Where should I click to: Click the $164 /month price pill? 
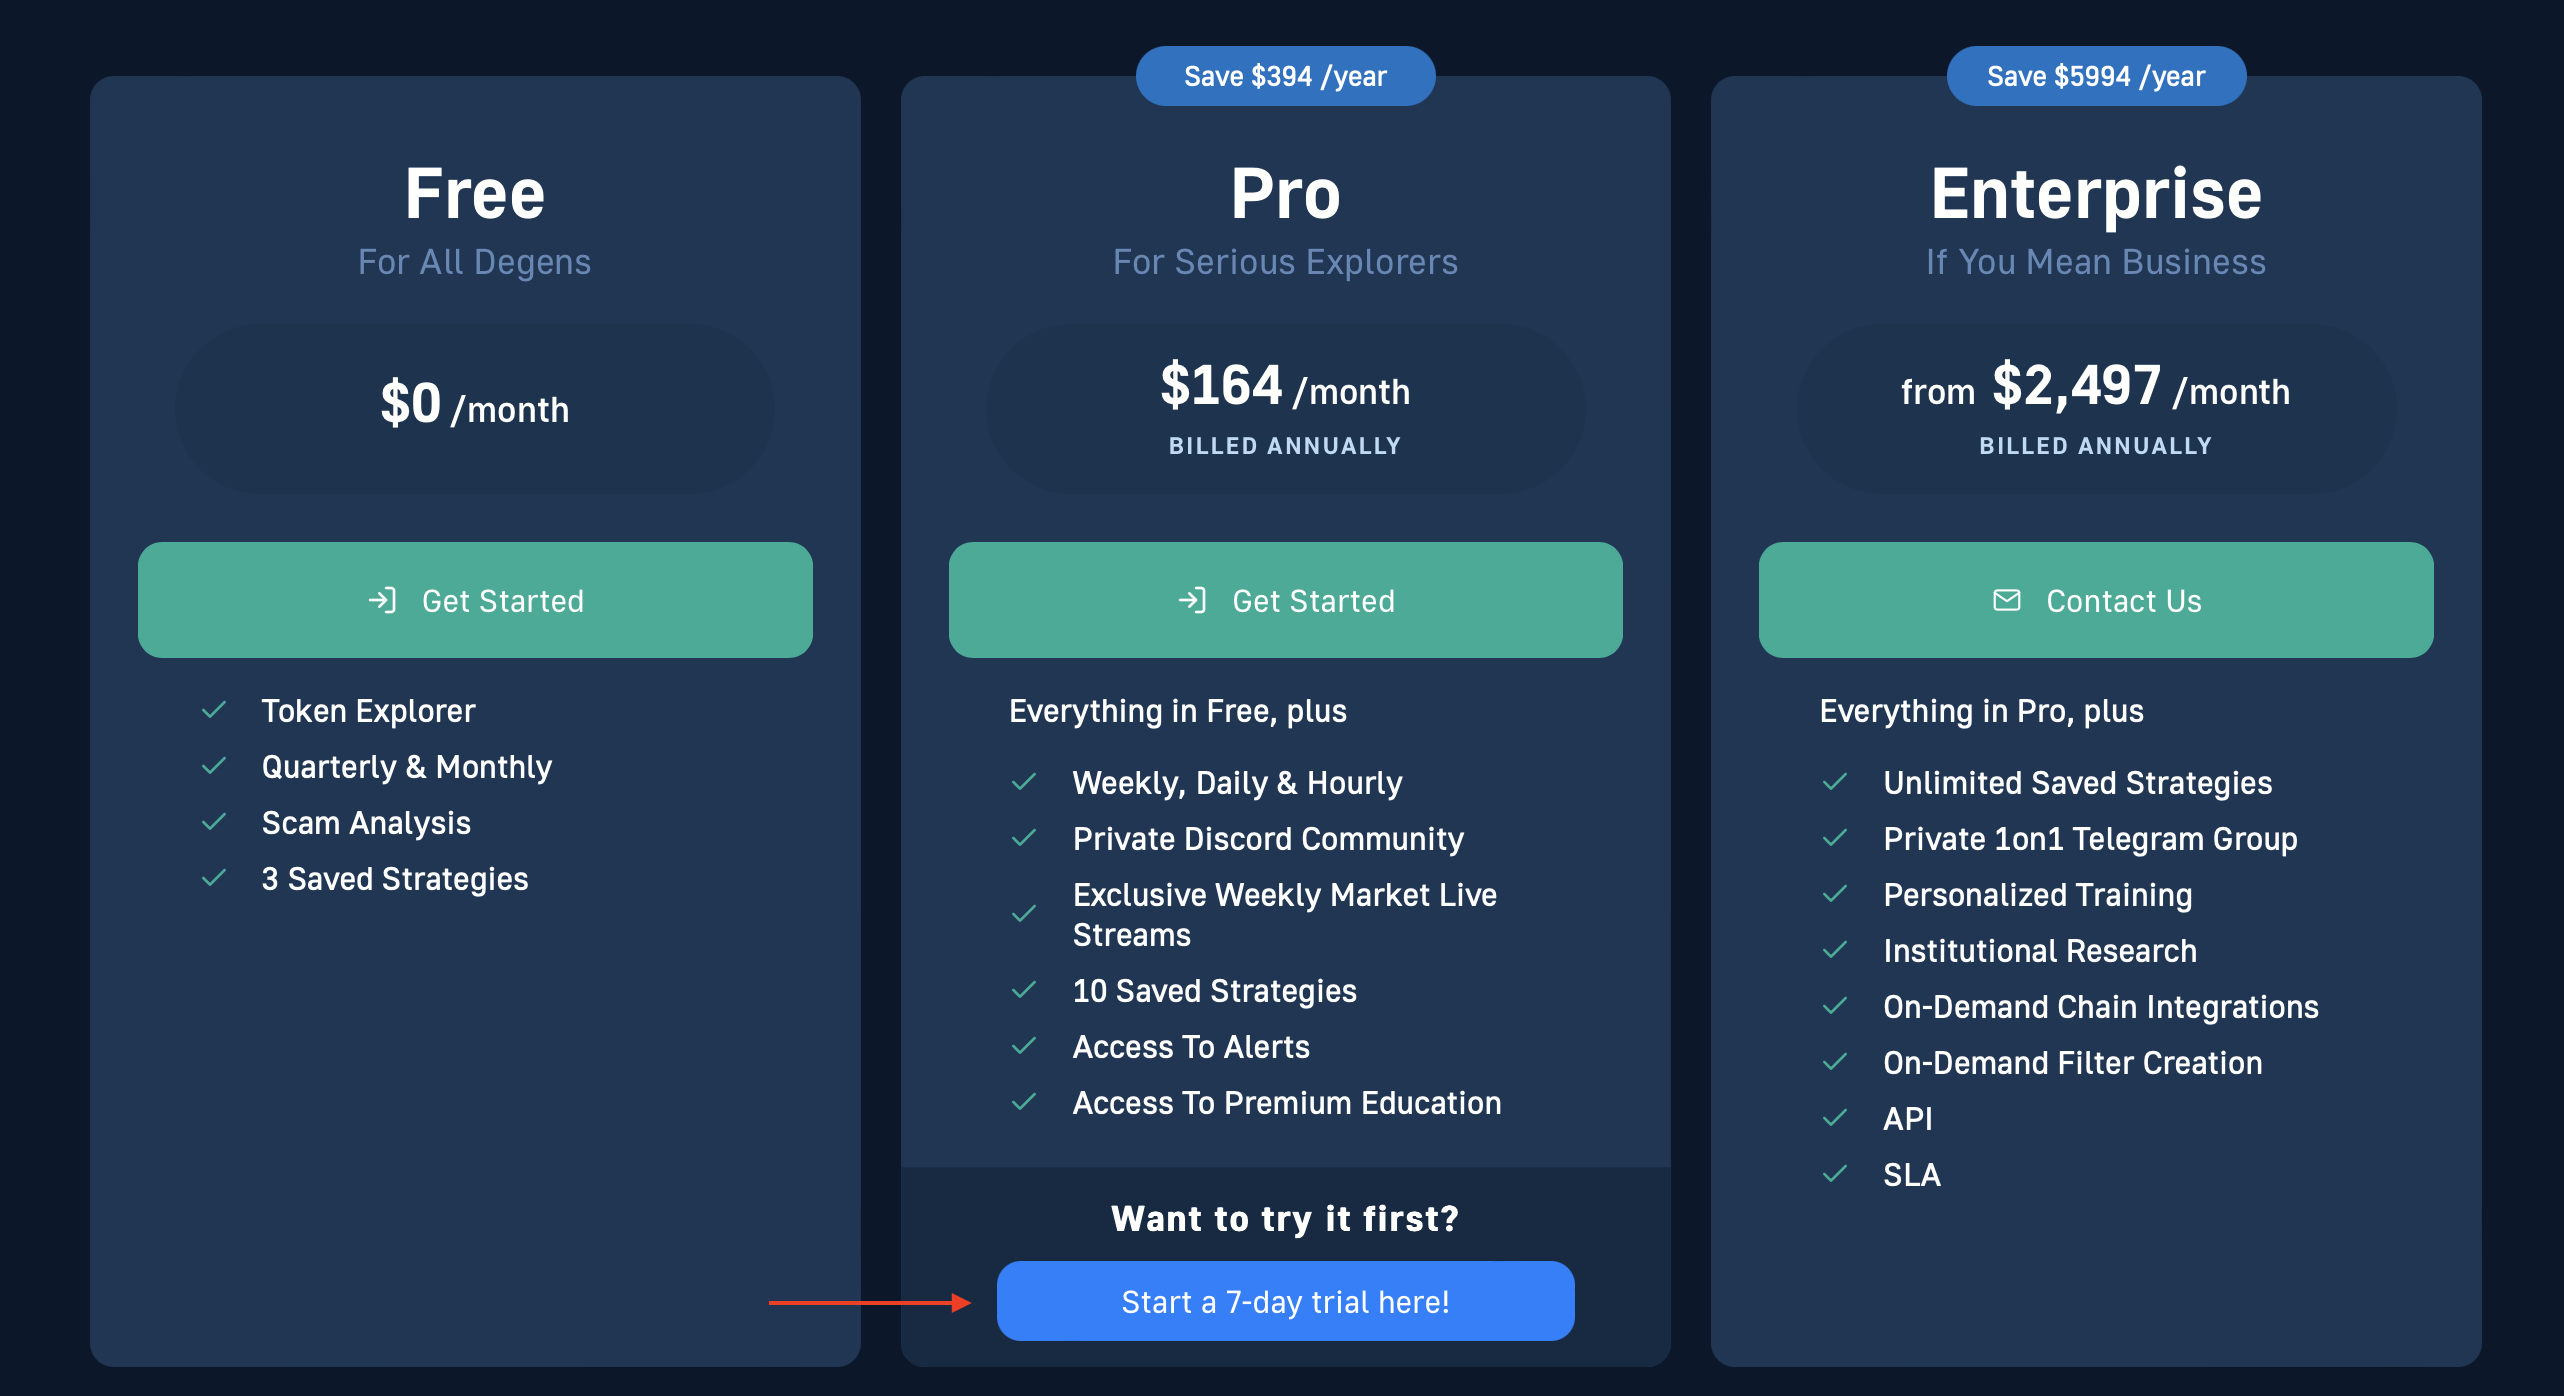1285,408
